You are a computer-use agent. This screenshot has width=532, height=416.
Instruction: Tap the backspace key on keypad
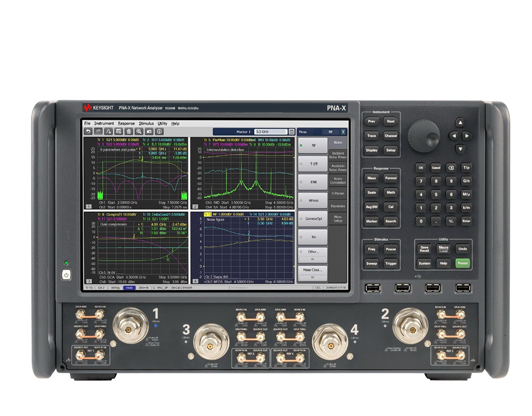[451, 168]
